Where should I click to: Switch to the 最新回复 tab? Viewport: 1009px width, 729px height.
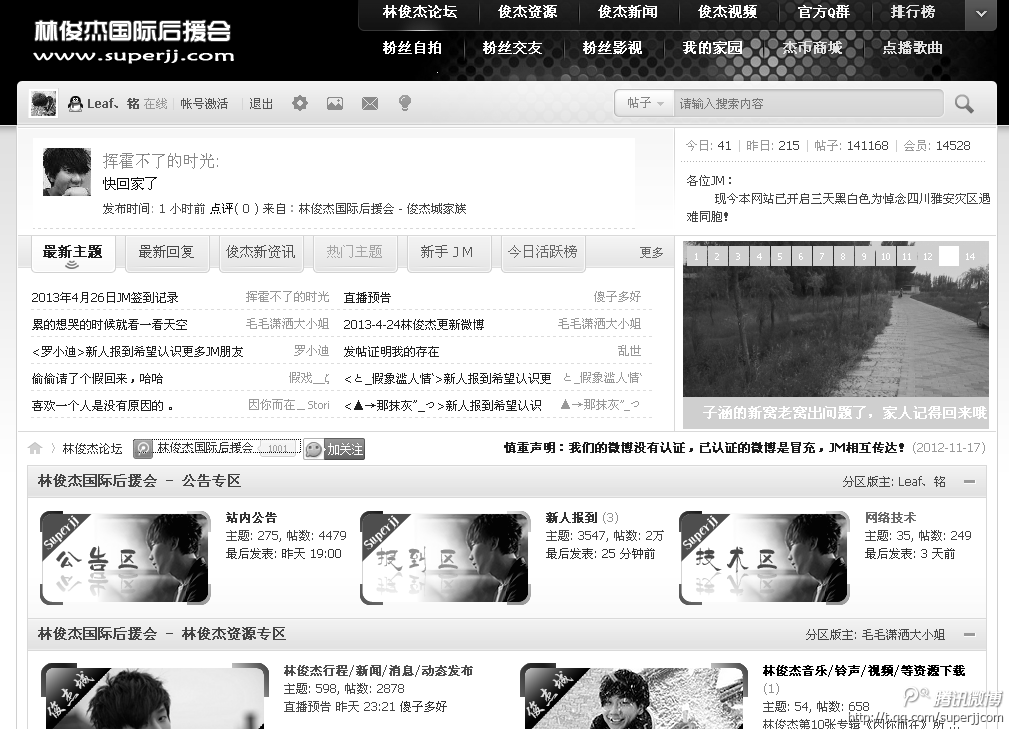(167, 252)
